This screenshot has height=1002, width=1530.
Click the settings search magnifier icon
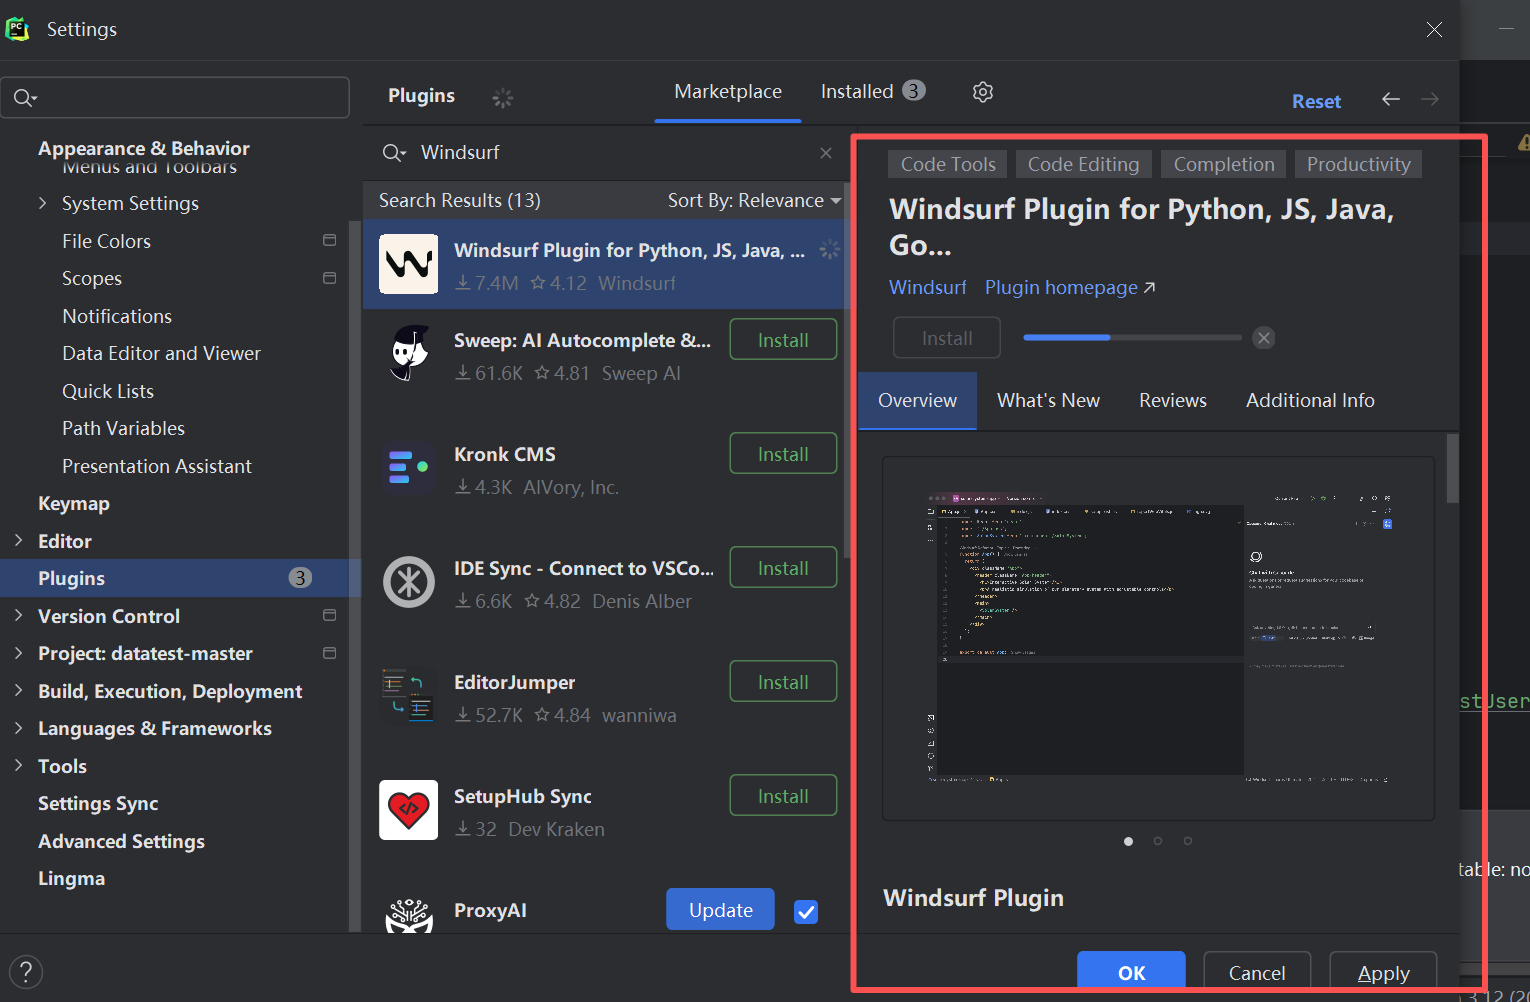click(24, 98)
